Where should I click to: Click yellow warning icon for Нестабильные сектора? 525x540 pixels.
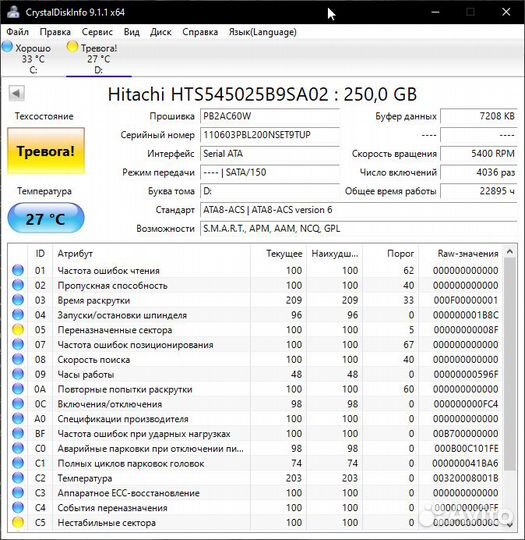point(18,522)
